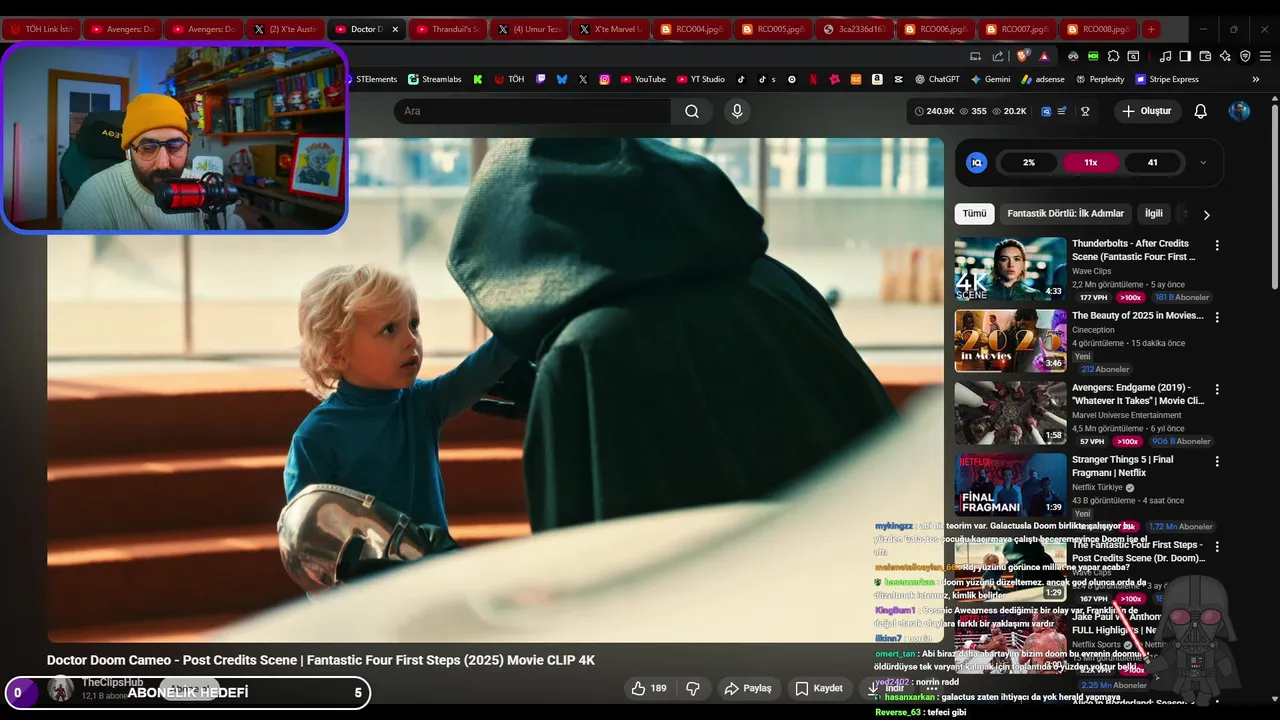Open Beauty of 2025 in Movies thumbnail
1280x720 pixels.
(x=1010, y=341)
